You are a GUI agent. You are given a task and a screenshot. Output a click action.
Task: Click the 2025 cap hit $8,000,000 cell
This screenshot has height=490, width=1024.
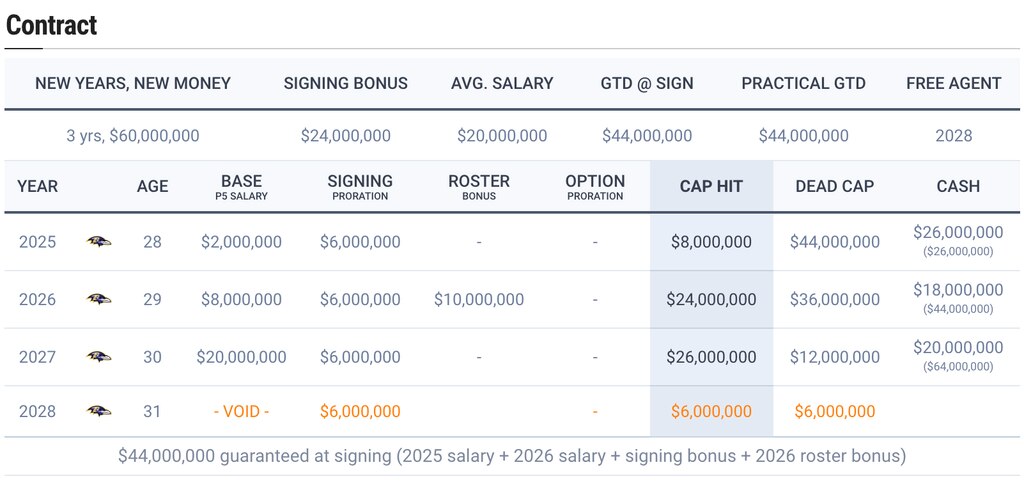pyautogui.click(x=711, y=242)
